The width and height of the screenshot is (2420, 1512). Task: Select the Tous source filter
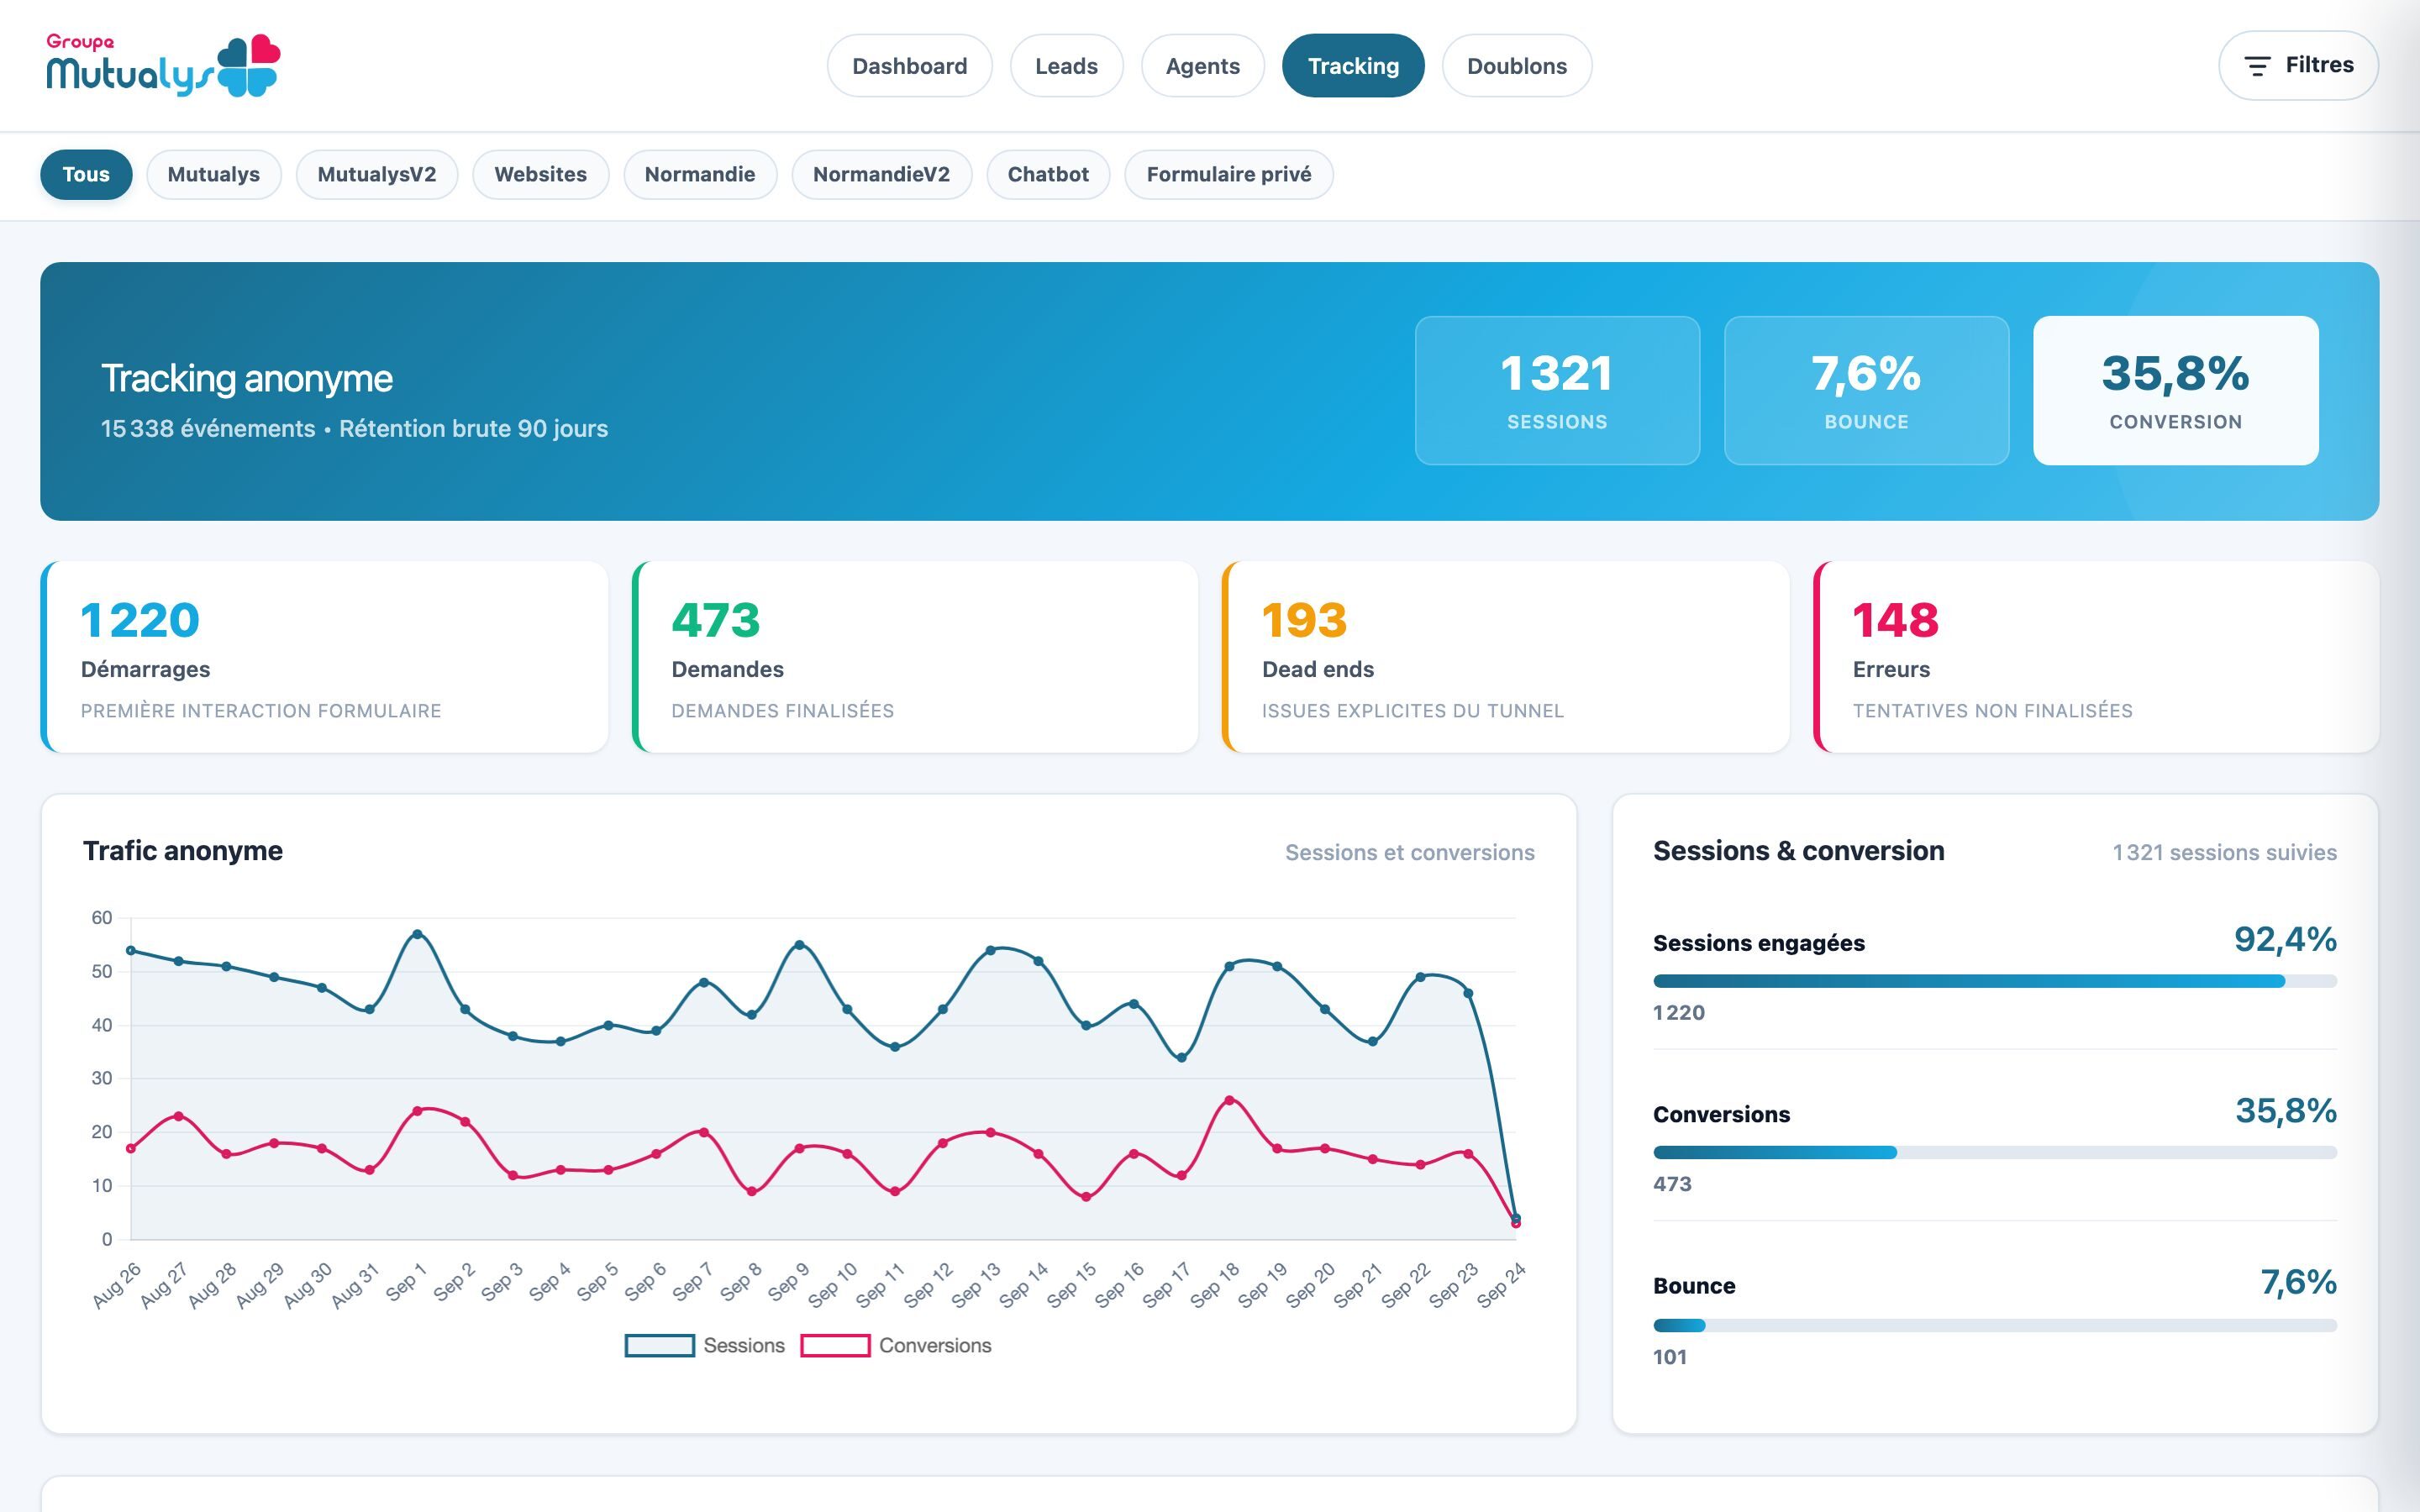click(86, 174)
